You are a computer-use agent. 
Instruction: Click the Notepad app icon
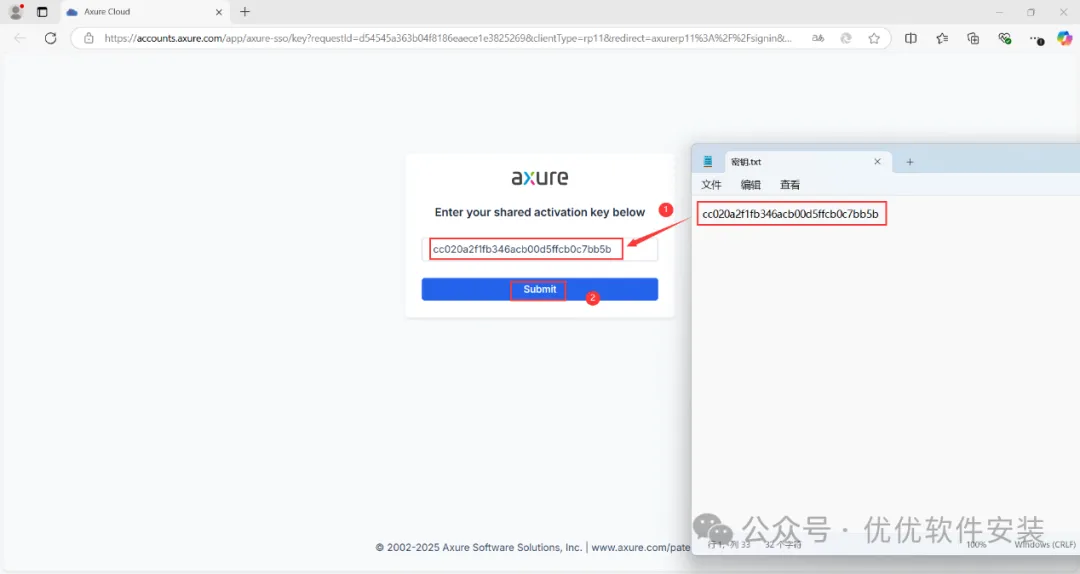point(707,161)
